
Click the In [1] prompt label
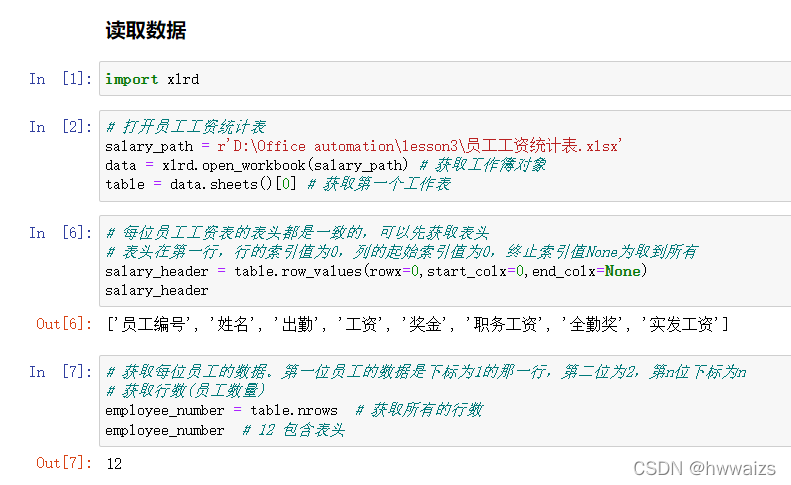pos(61,79)
